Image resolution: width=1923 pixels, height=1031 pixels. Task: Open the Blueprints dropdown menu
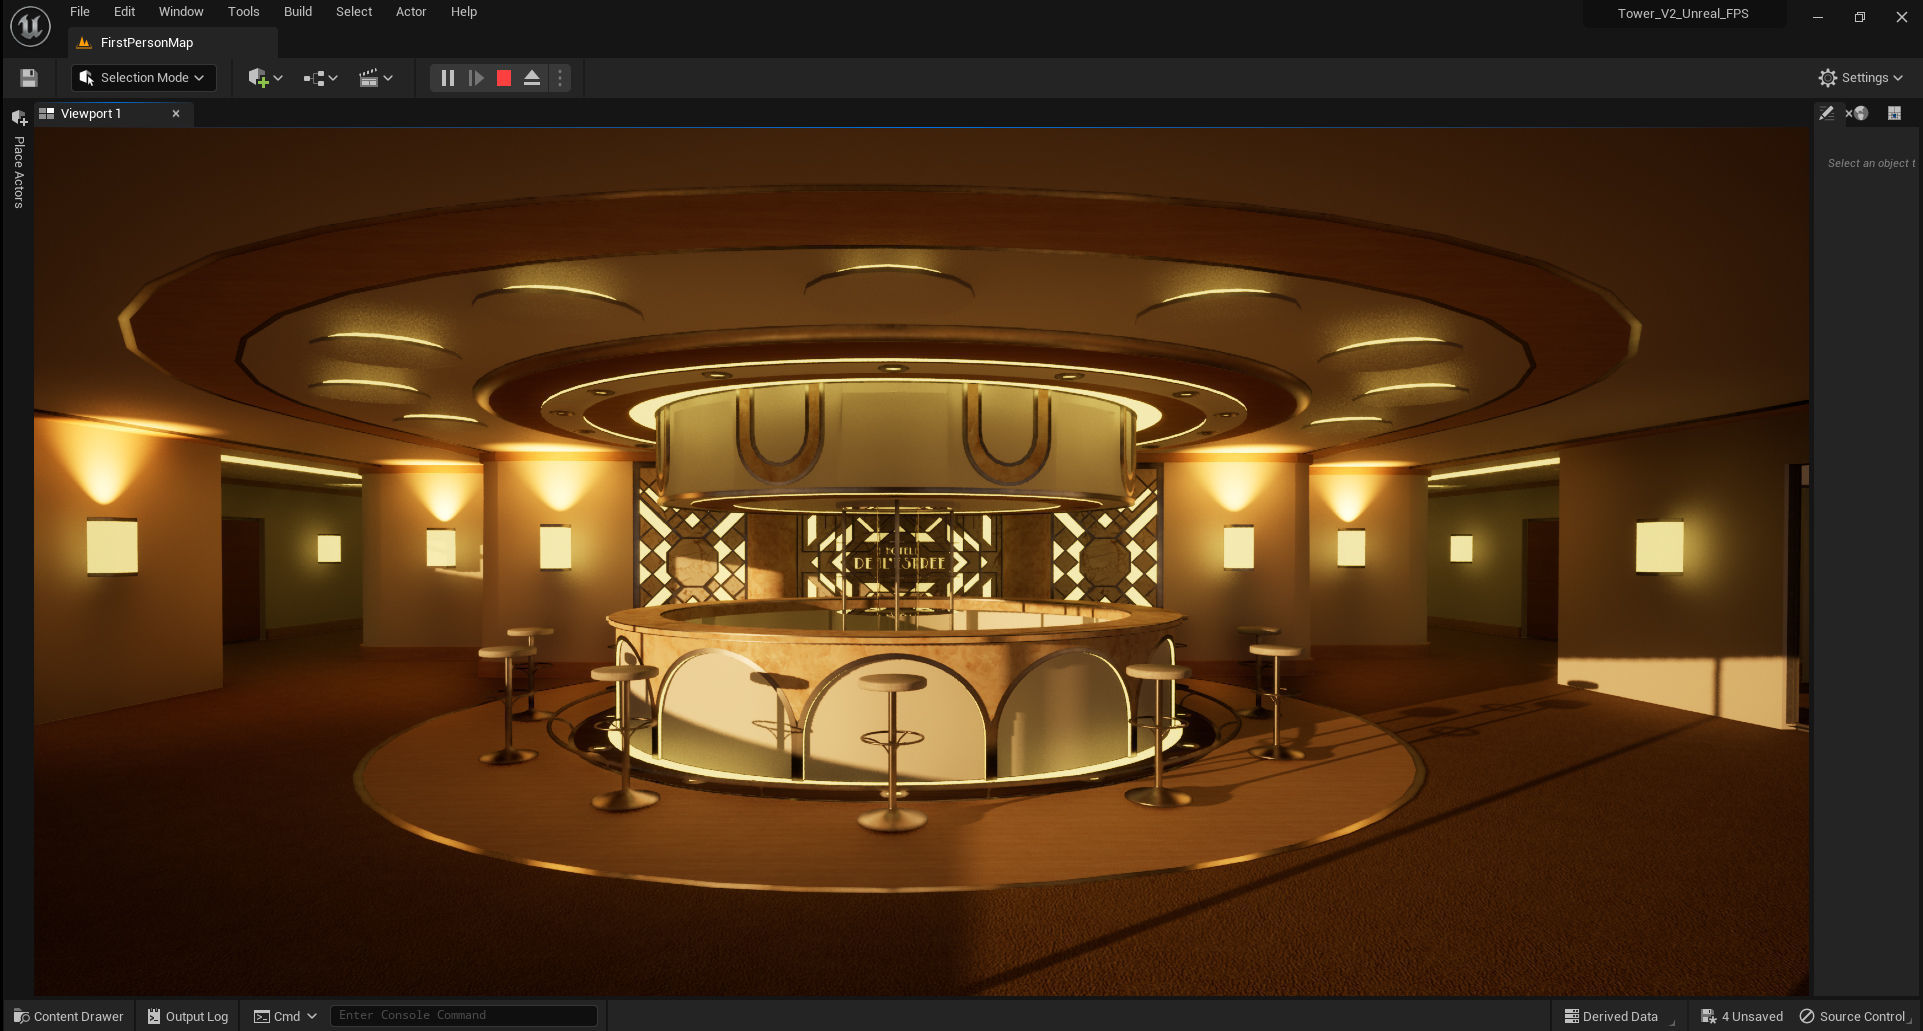pos(320,78)
